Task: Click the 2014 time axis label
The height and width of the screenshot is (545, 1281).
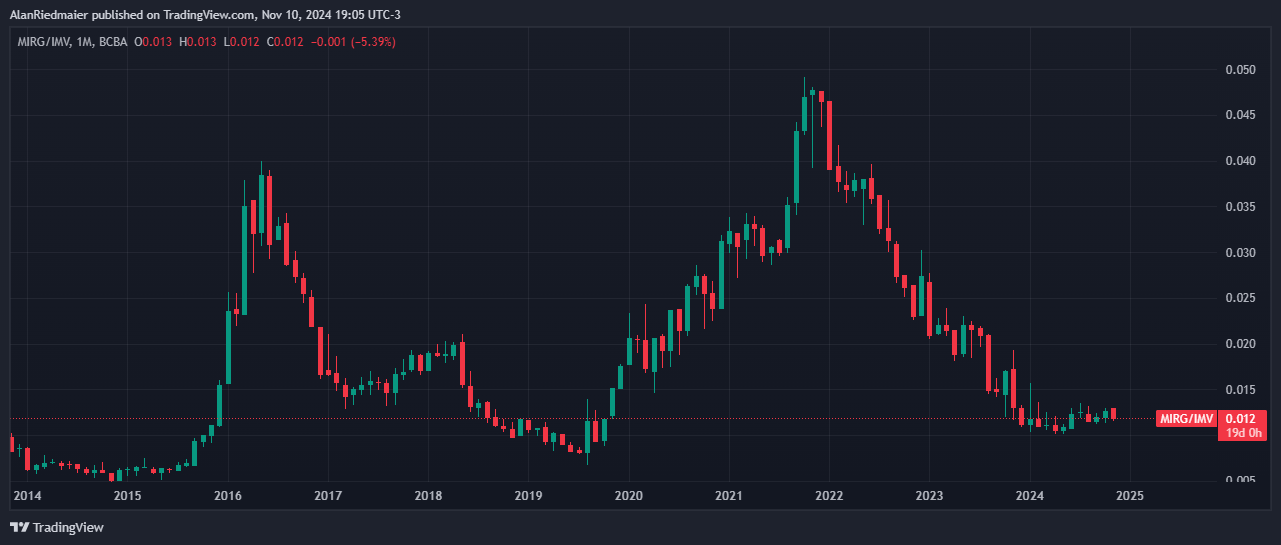Action: point(27,495)
